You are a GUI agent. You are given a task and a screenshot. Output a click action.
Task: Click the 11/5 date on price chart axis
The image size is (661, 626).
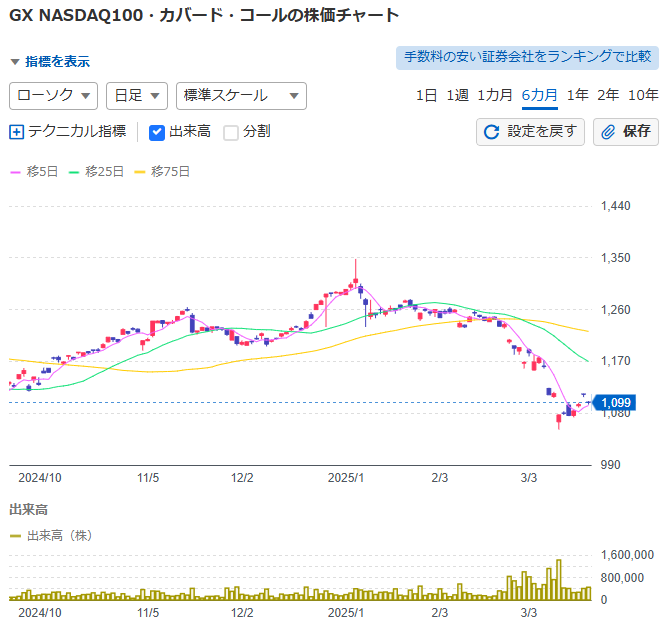[148, 478]
